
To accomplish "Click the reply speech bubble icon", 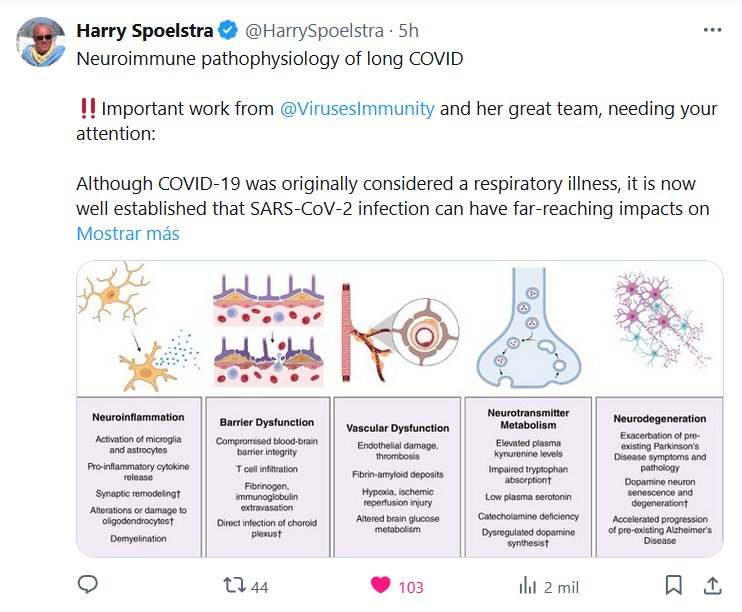I will [x=88, y=585].
